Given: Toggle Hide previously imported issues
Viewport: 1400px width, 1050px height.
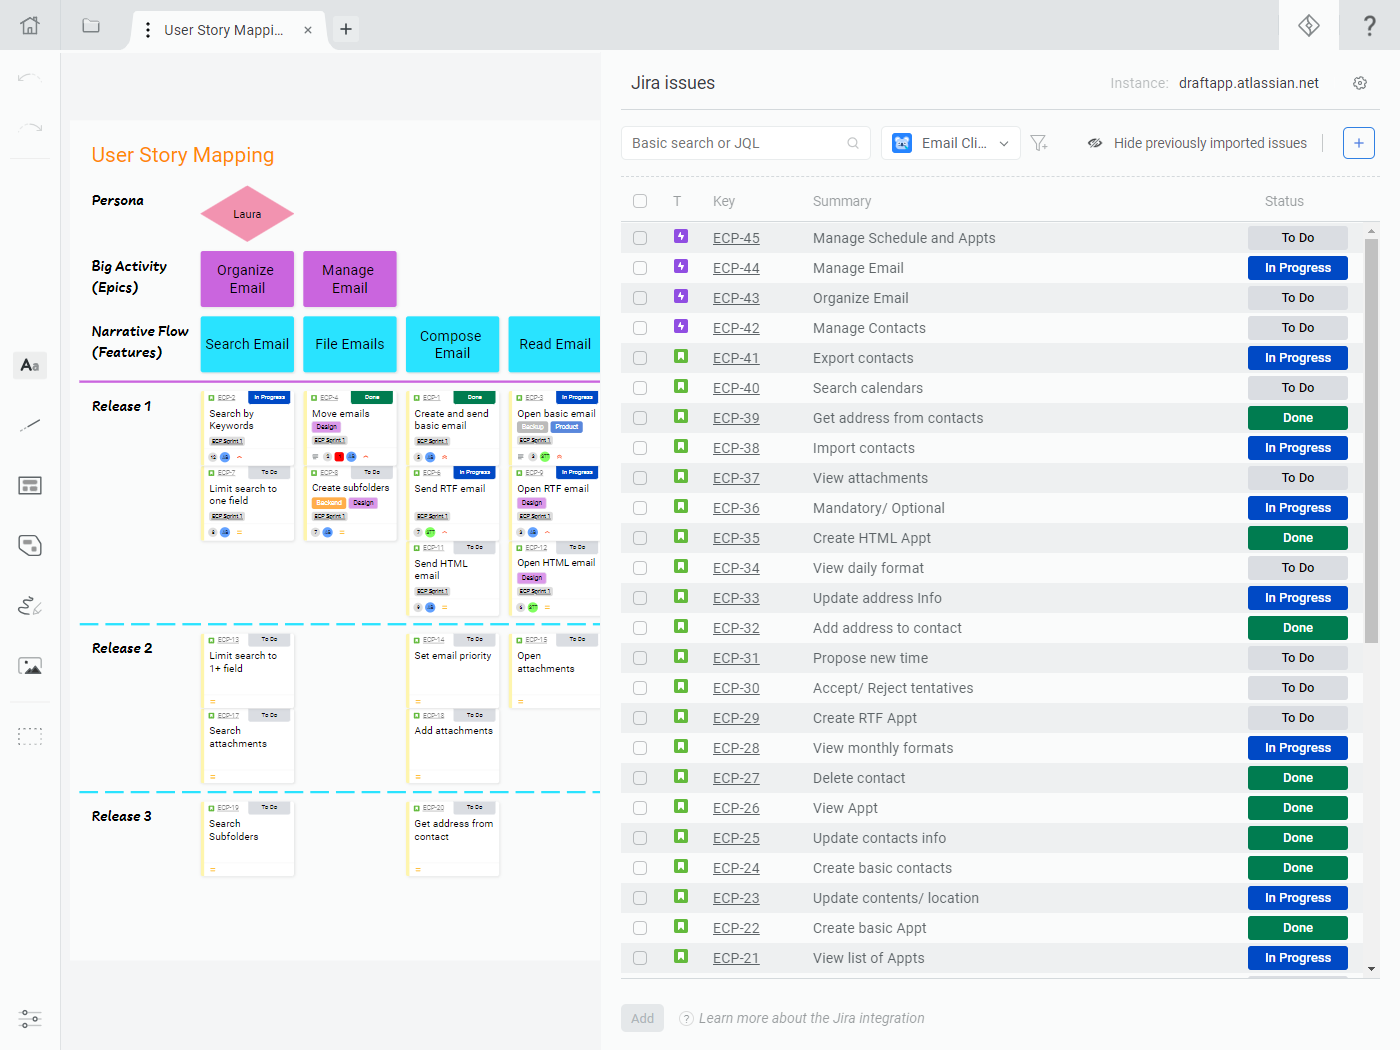Looking at the screenshot, I should tap(1197, 143).
